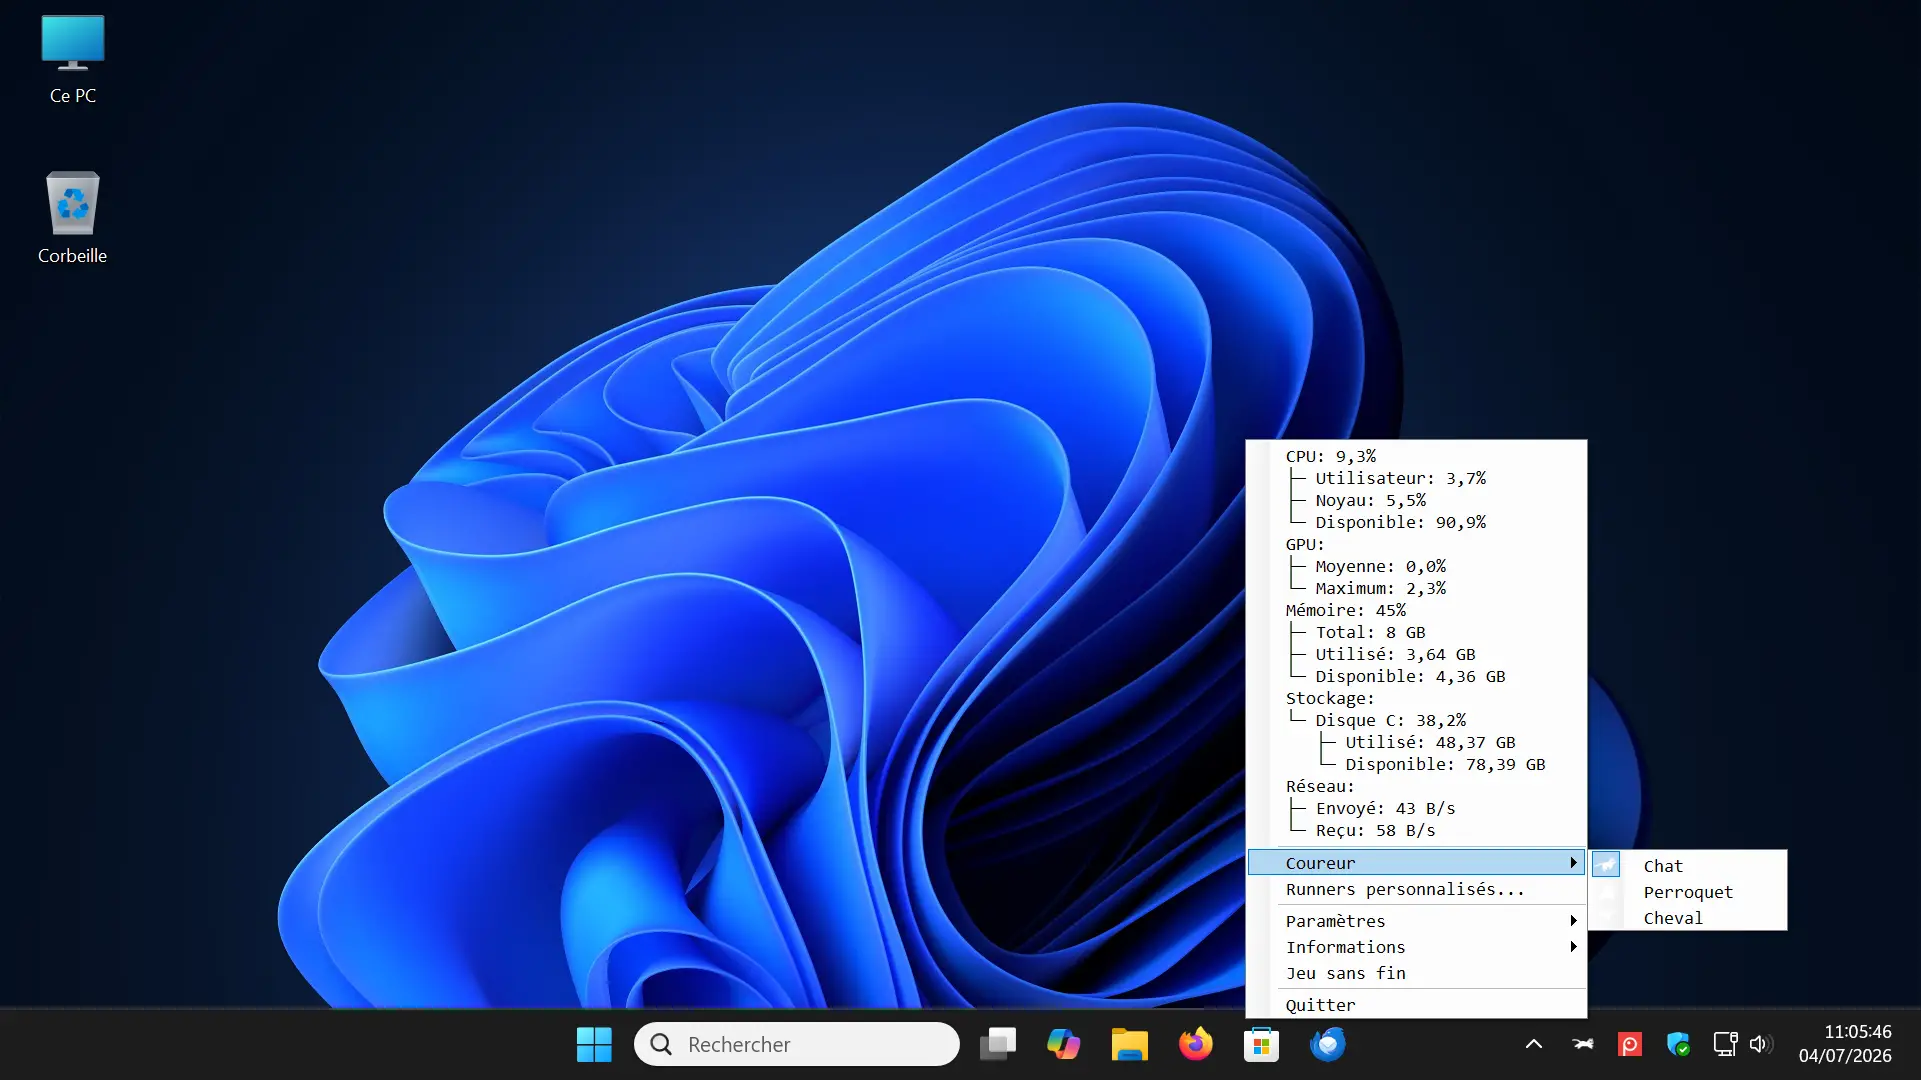Open the red PicPick tray icon
Screen dimensions: 1921x1080
pyautogui.click(x=1629, y=1044)
